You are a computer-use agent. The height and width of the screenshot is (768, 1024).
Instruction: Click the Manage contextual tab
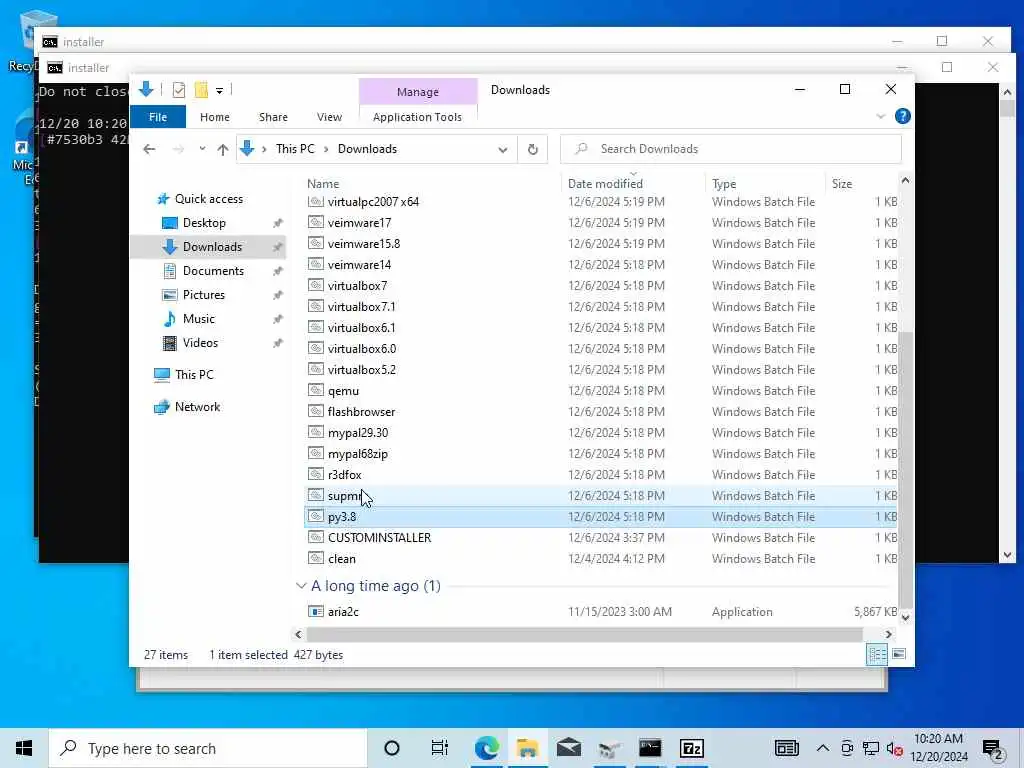(x=418, y=92)
